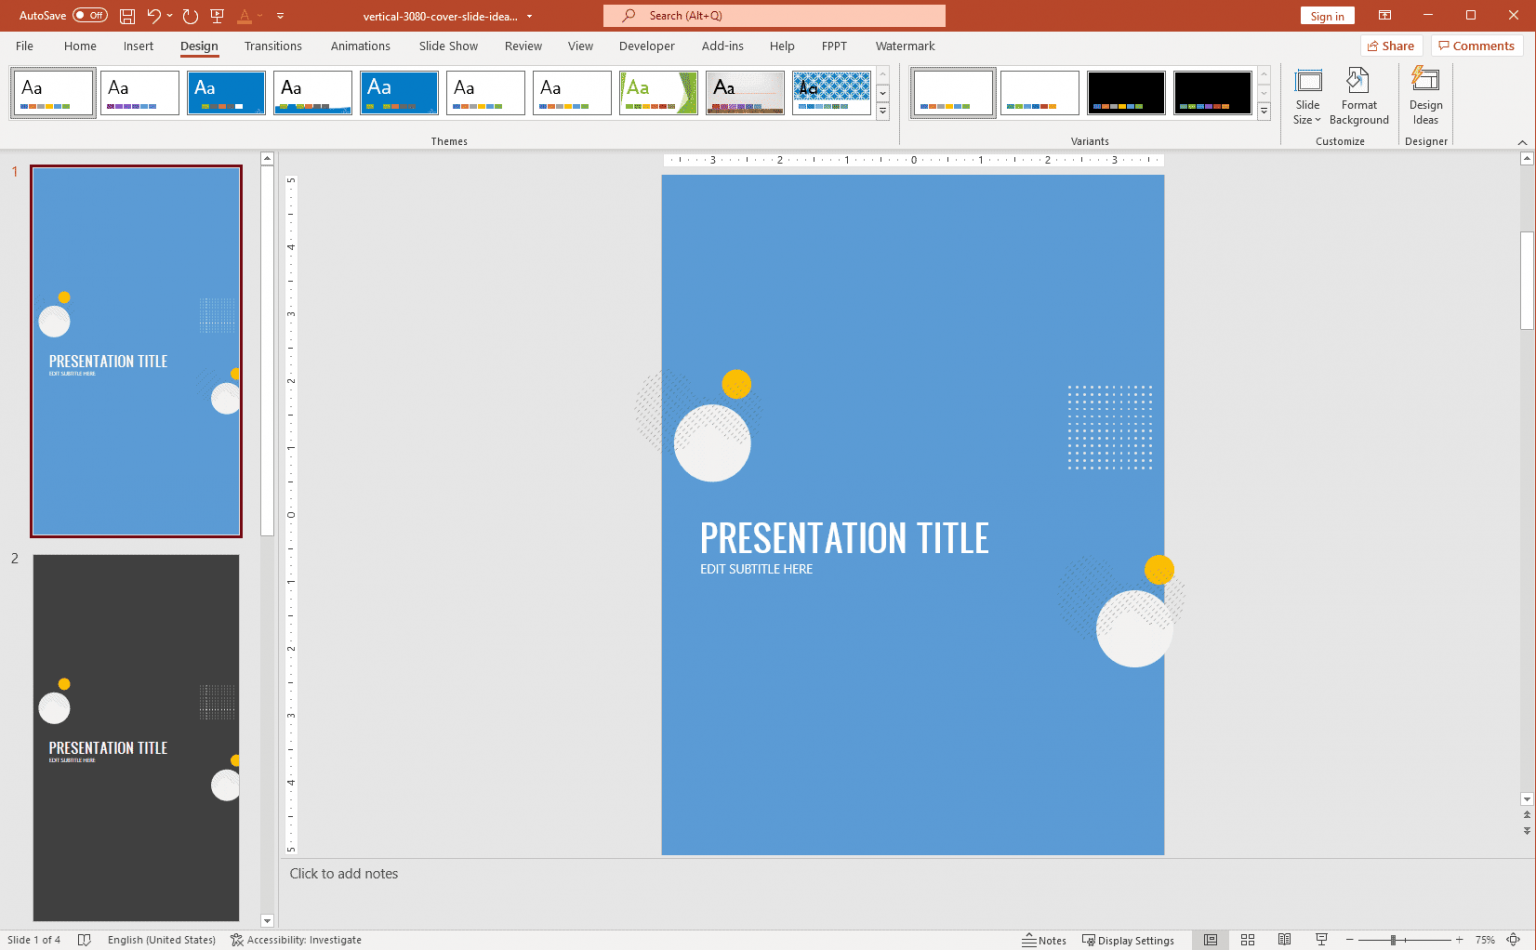Toggle the Comments pane open
Viewport: 1536px width, 950px height.
click(1477, 45)
